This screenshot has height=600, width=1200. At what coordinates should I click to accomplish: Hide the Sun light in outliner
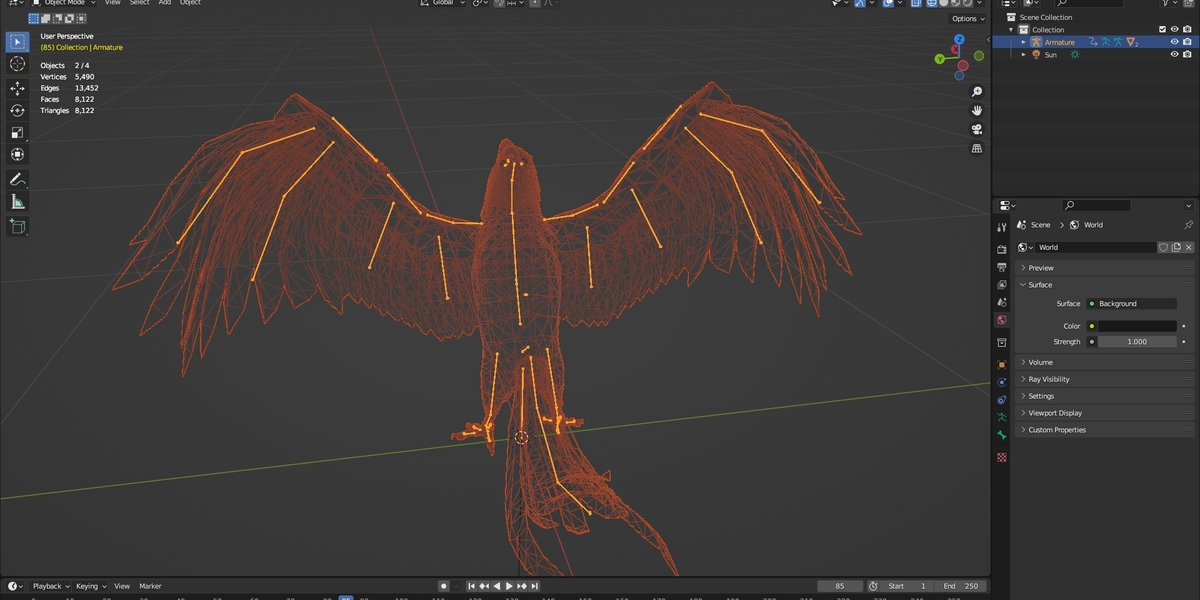coord(1175,55)
